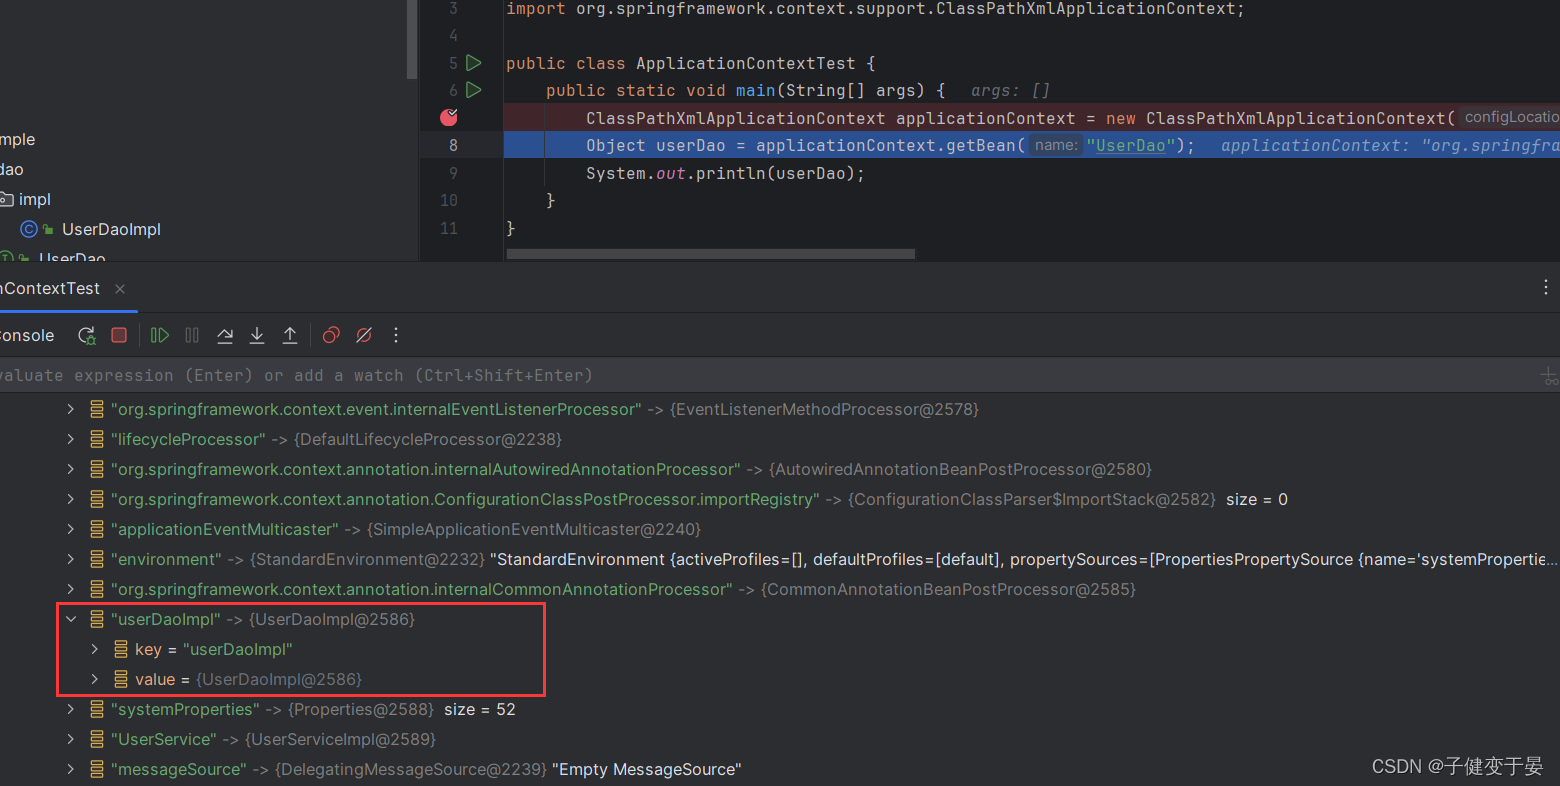
Task: Expand the key = "userDaoImpl" node
Action: click(x=94, y=649)
